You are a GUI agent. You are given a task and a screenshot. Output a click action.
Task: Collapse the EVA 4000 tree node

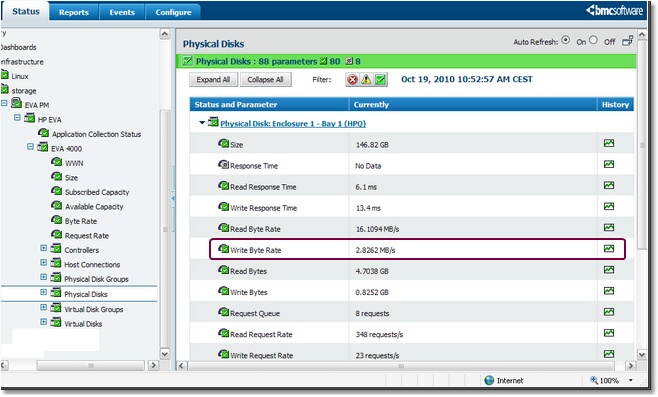[x=30, y=146]
